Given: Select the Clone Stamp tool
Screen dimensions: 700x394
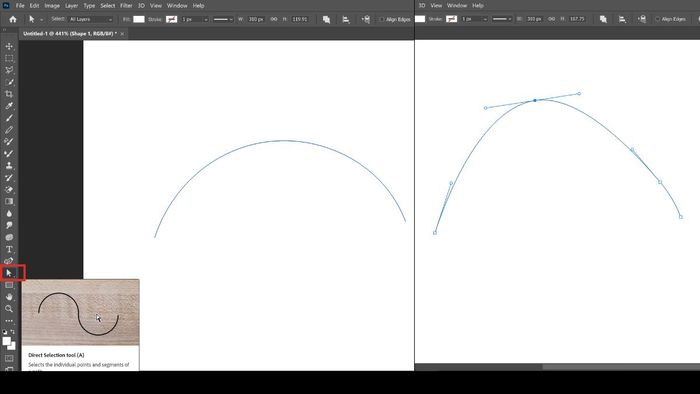Looking at the screenshot, I should 9,166.
